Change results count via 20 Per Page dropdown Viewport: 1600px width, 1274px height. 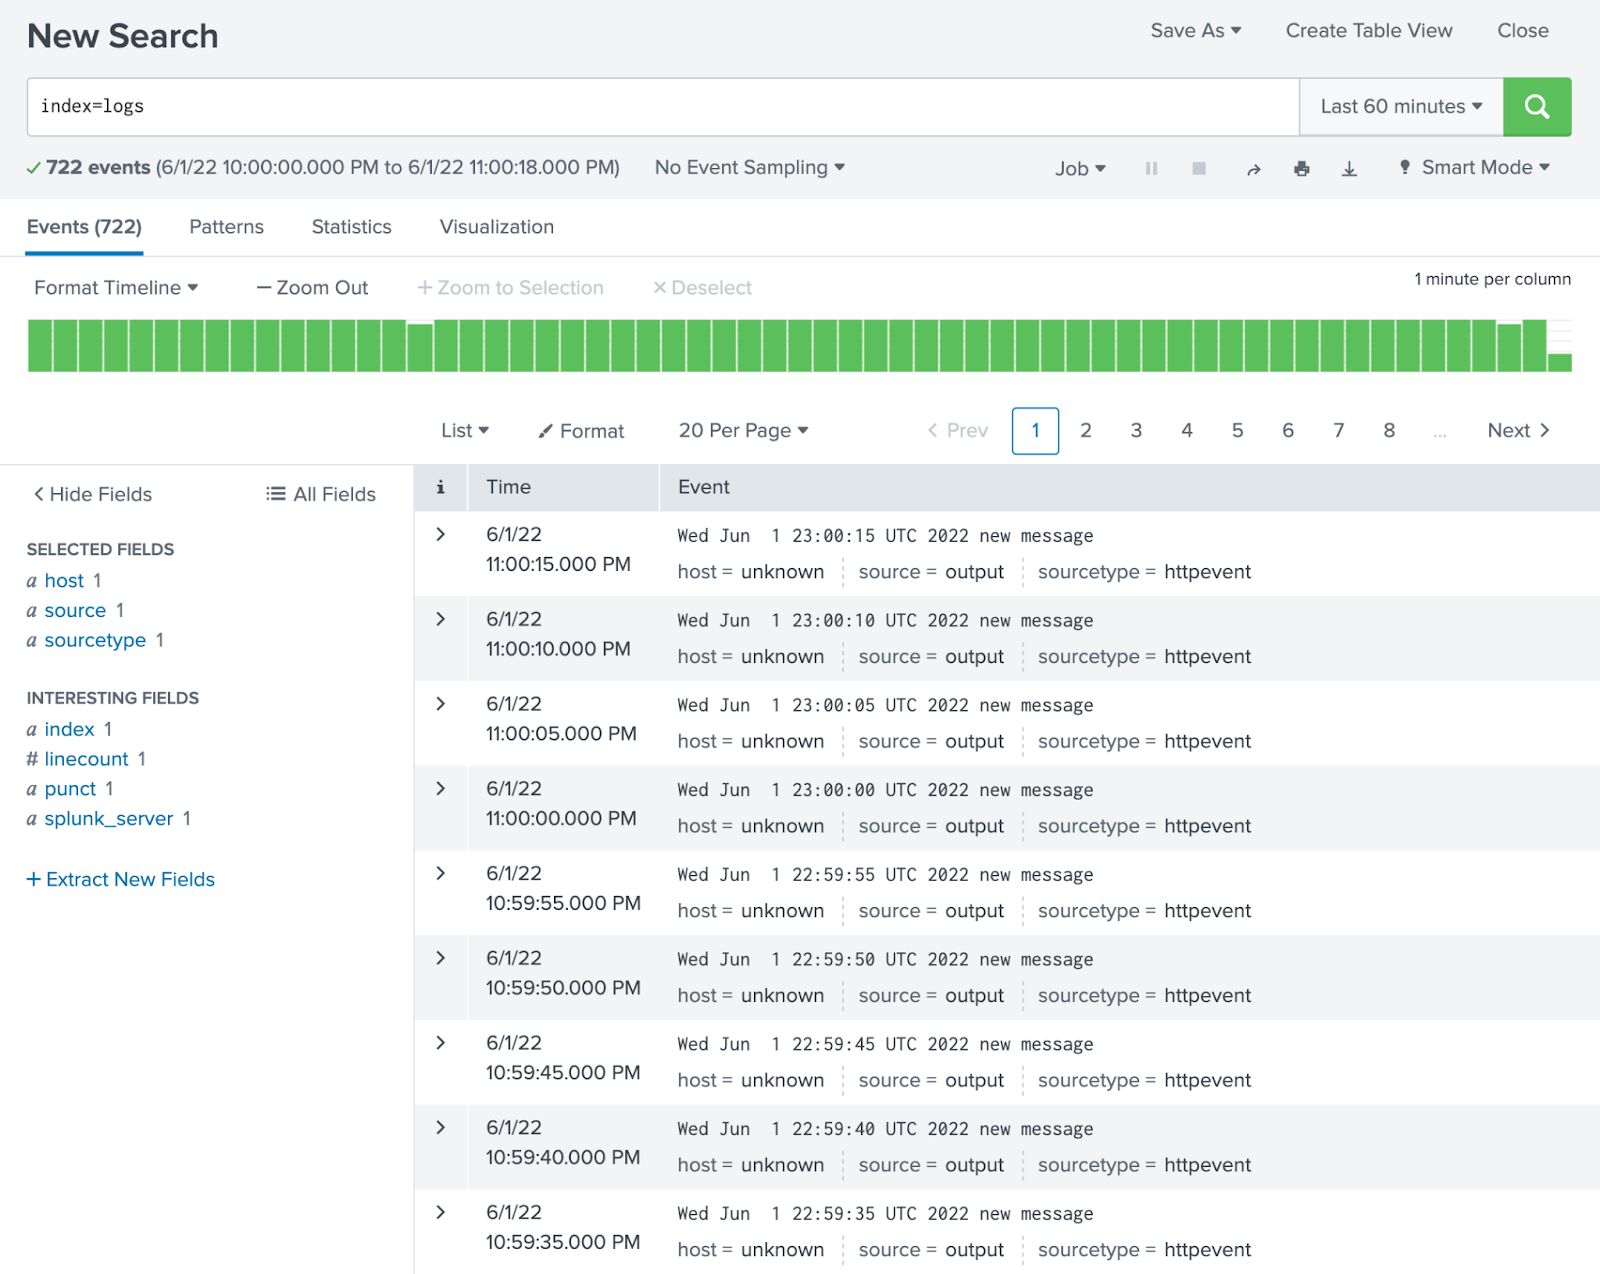(x=742, y=430)
